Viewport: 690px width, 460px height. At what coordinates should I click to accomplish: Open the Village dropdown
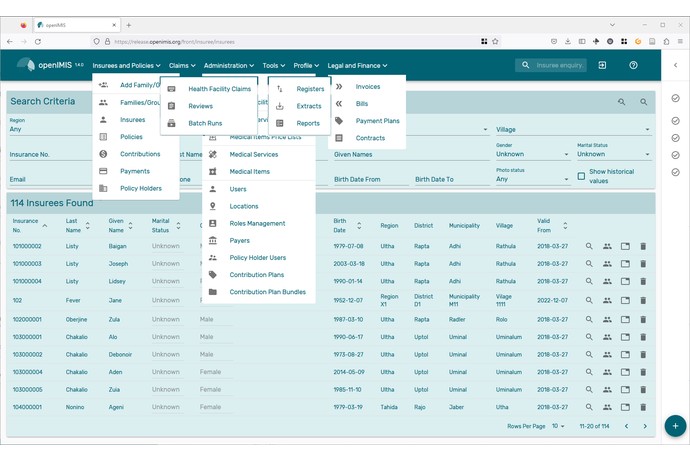click(573, 129)
